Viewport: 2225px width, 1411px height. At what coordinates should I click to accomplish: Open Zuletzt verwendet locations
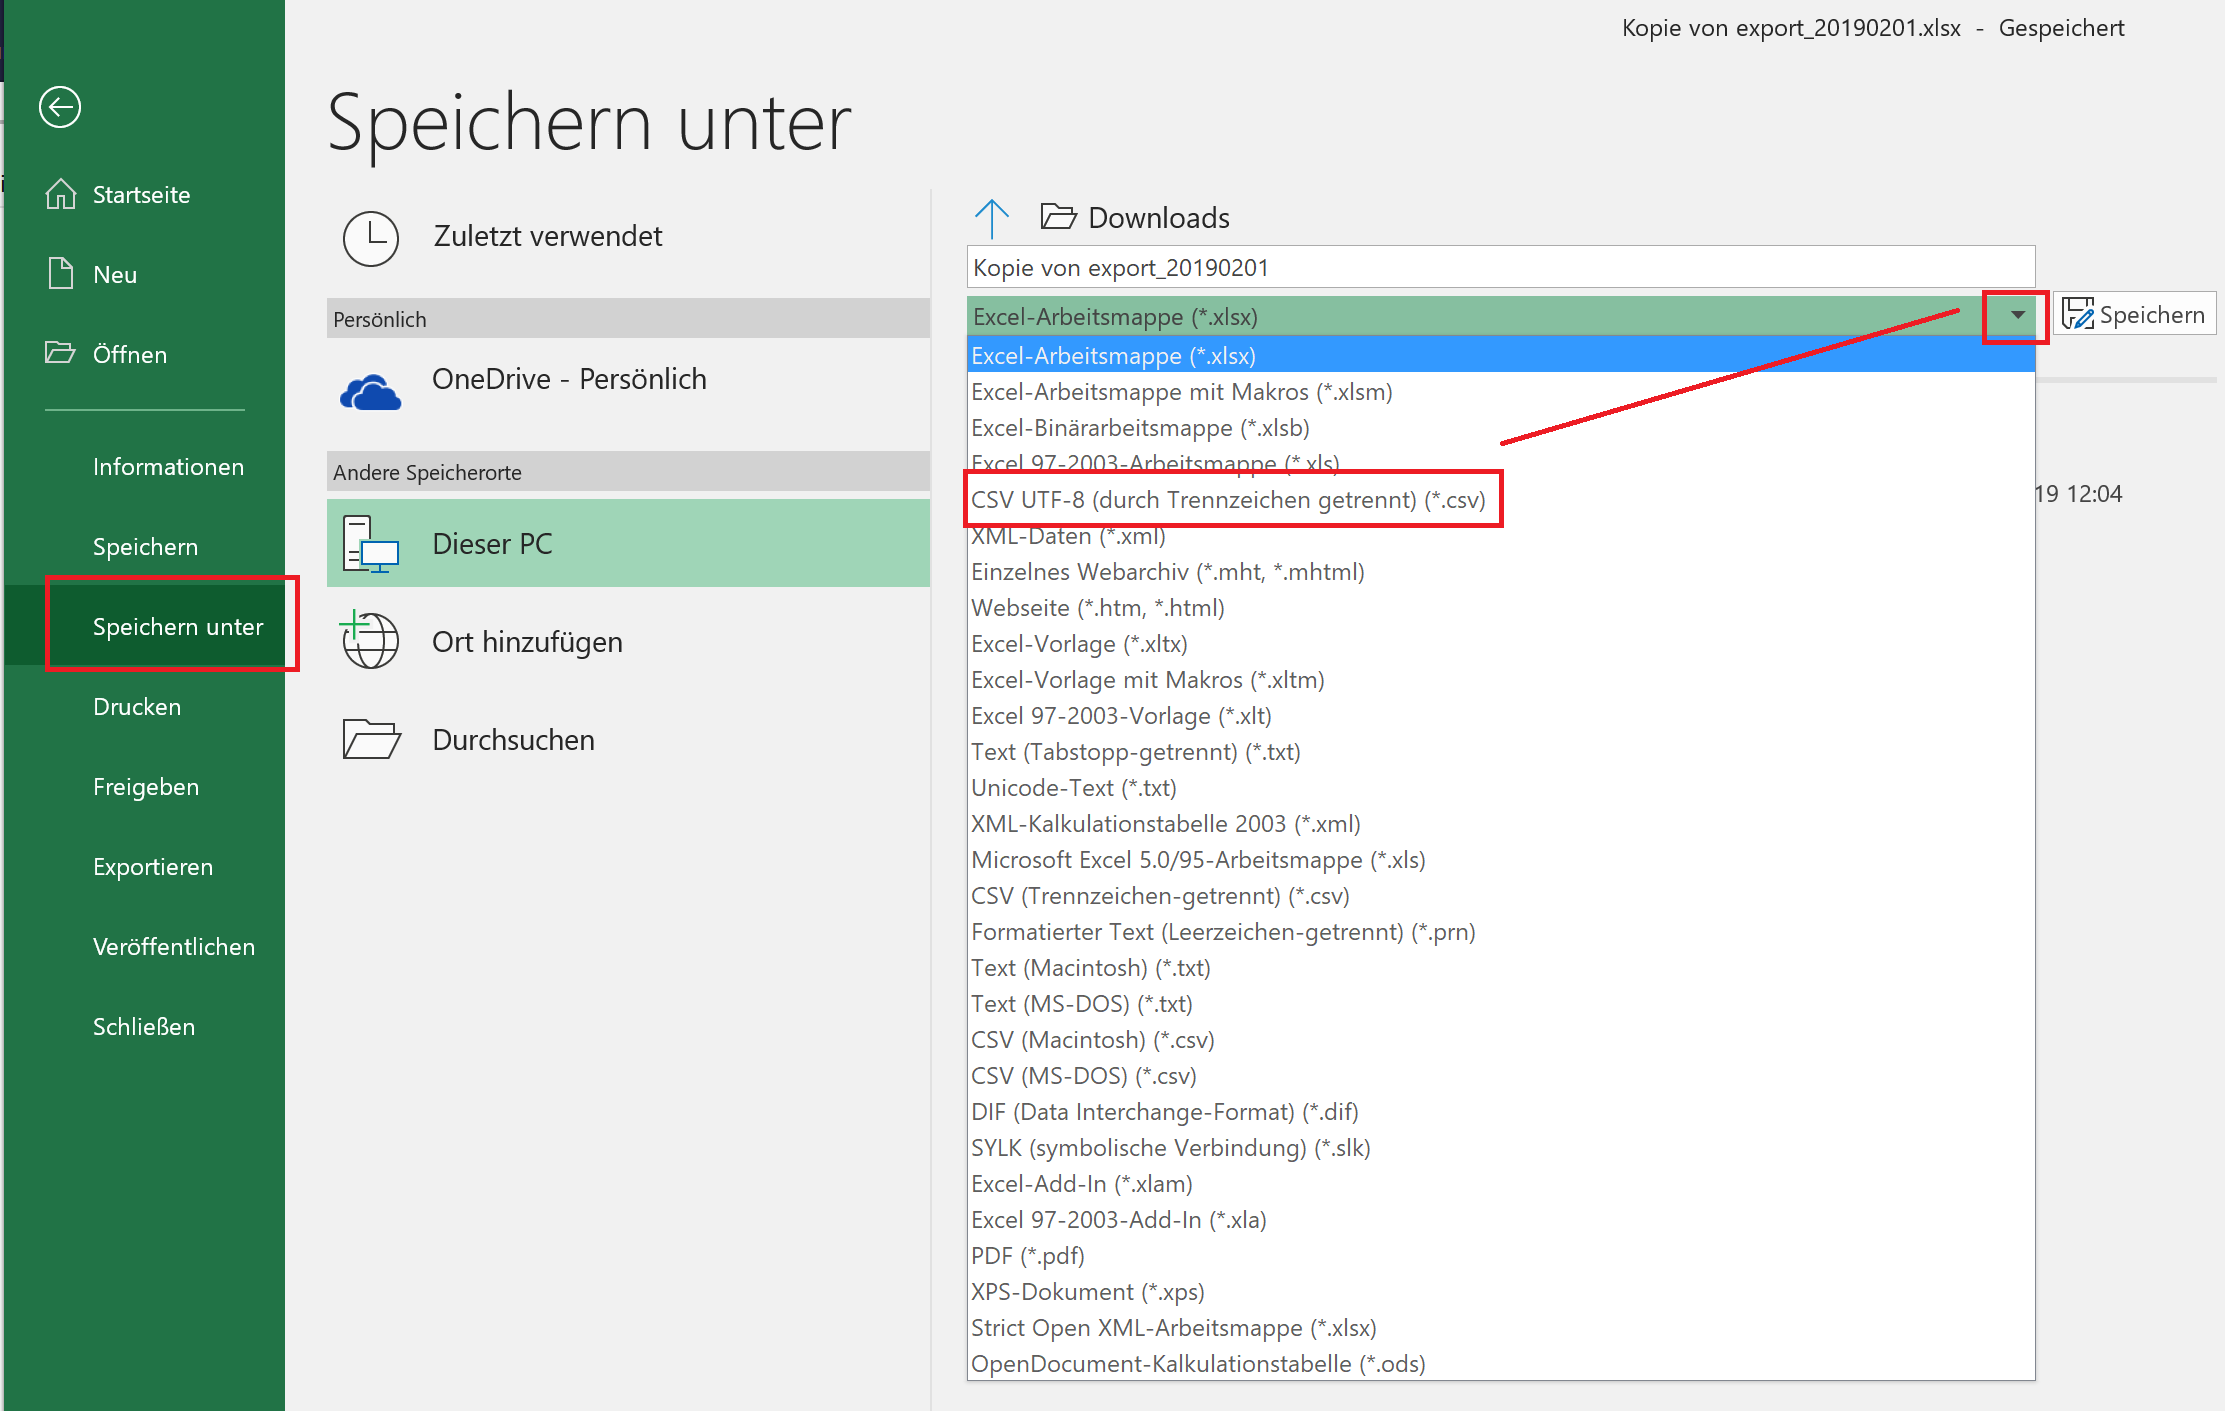tap(628, 237)
